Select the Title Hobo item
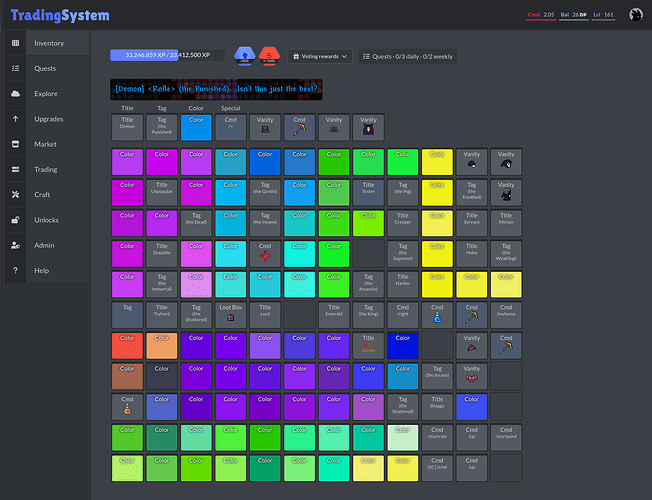The height and width of the screenshot is (500, 652). click(x=472, y=254)
